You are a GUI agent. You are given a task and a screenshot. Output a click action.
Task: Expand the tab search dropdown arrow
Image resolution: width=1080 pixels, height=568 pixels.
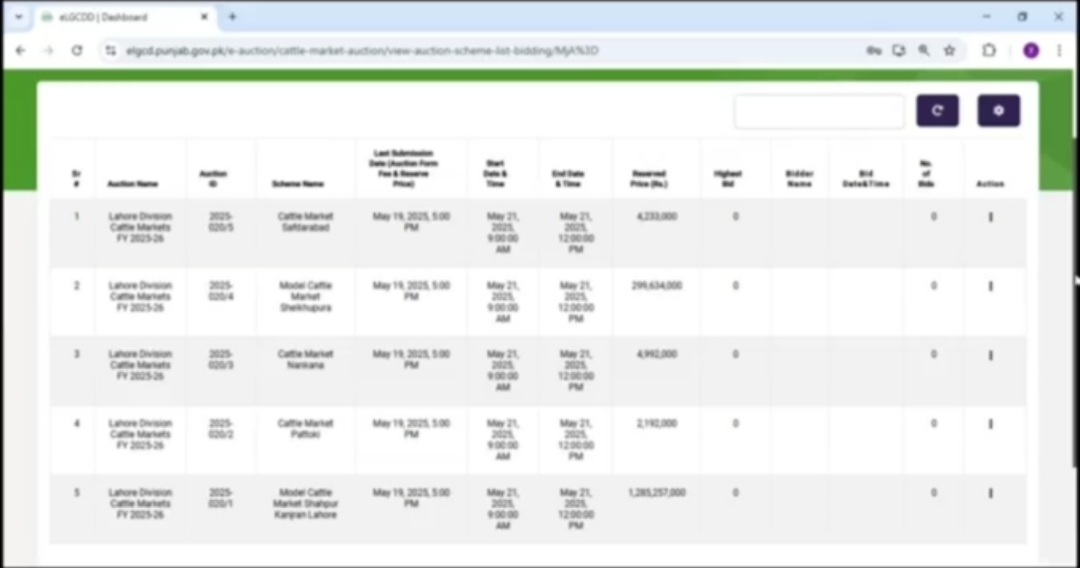click(18, 17)
